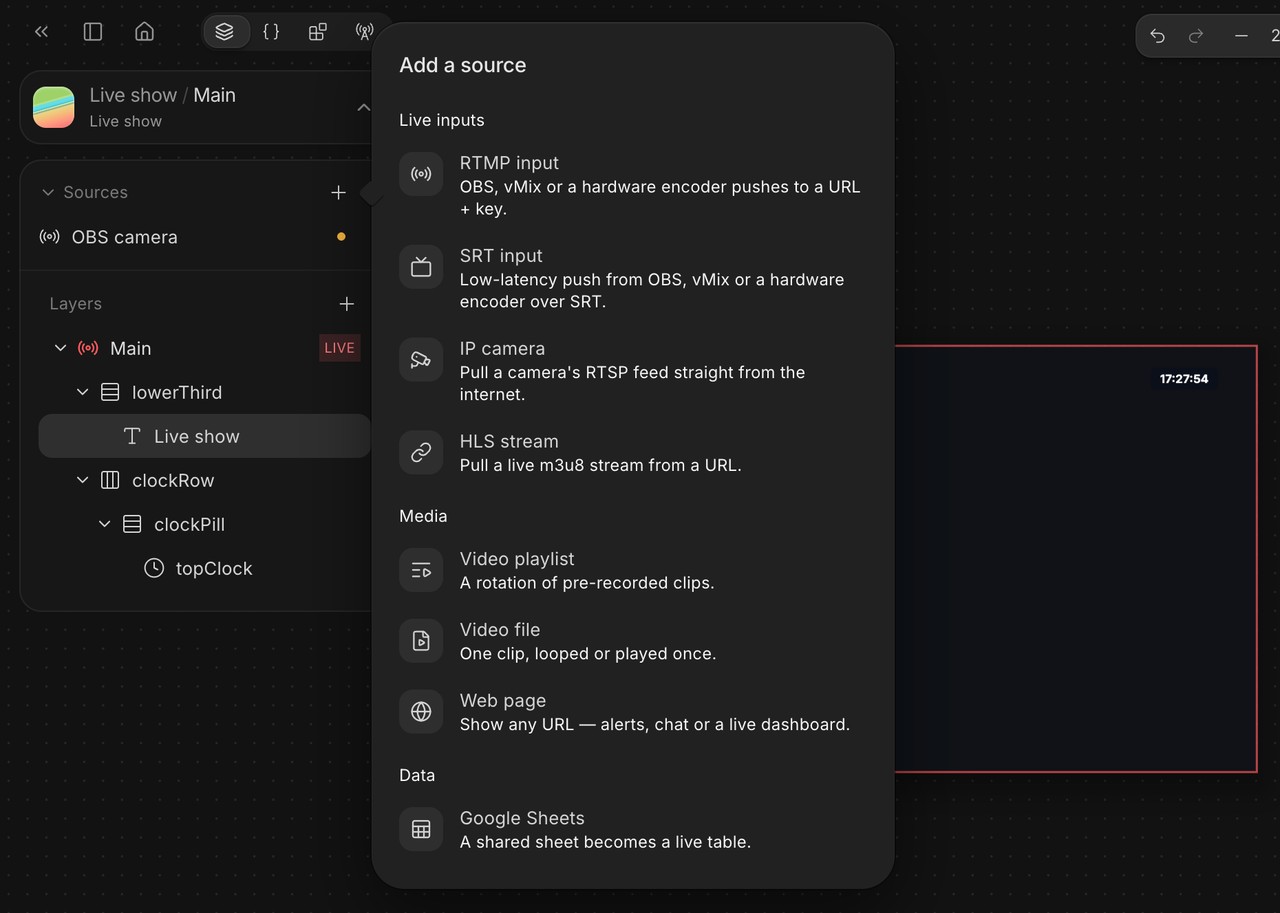The width and height of the screenshot is (1280, 913).
Task: Click the Video file document icon
Action: (x=421, y=641)
